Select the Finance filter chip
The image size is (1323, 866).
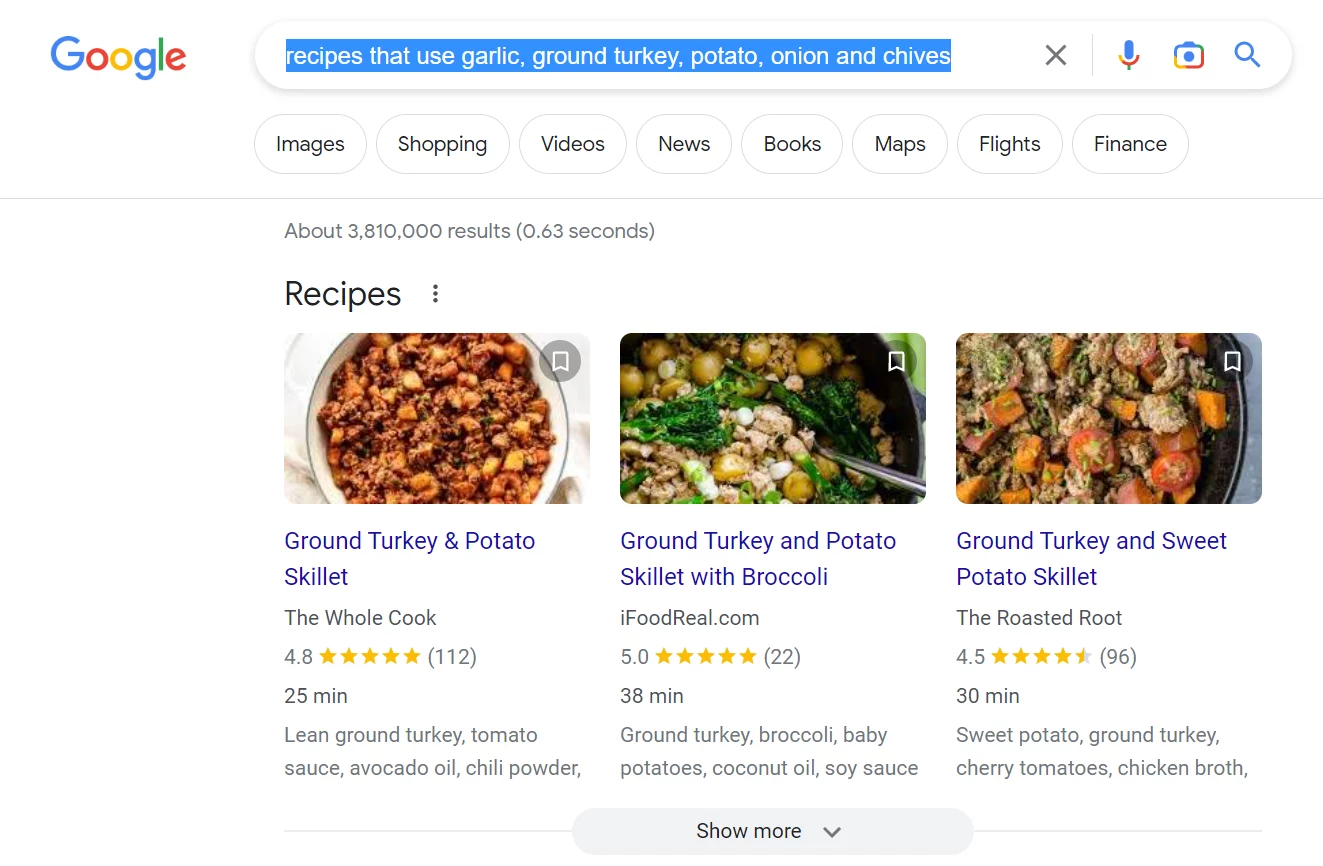pos(1130,144)
